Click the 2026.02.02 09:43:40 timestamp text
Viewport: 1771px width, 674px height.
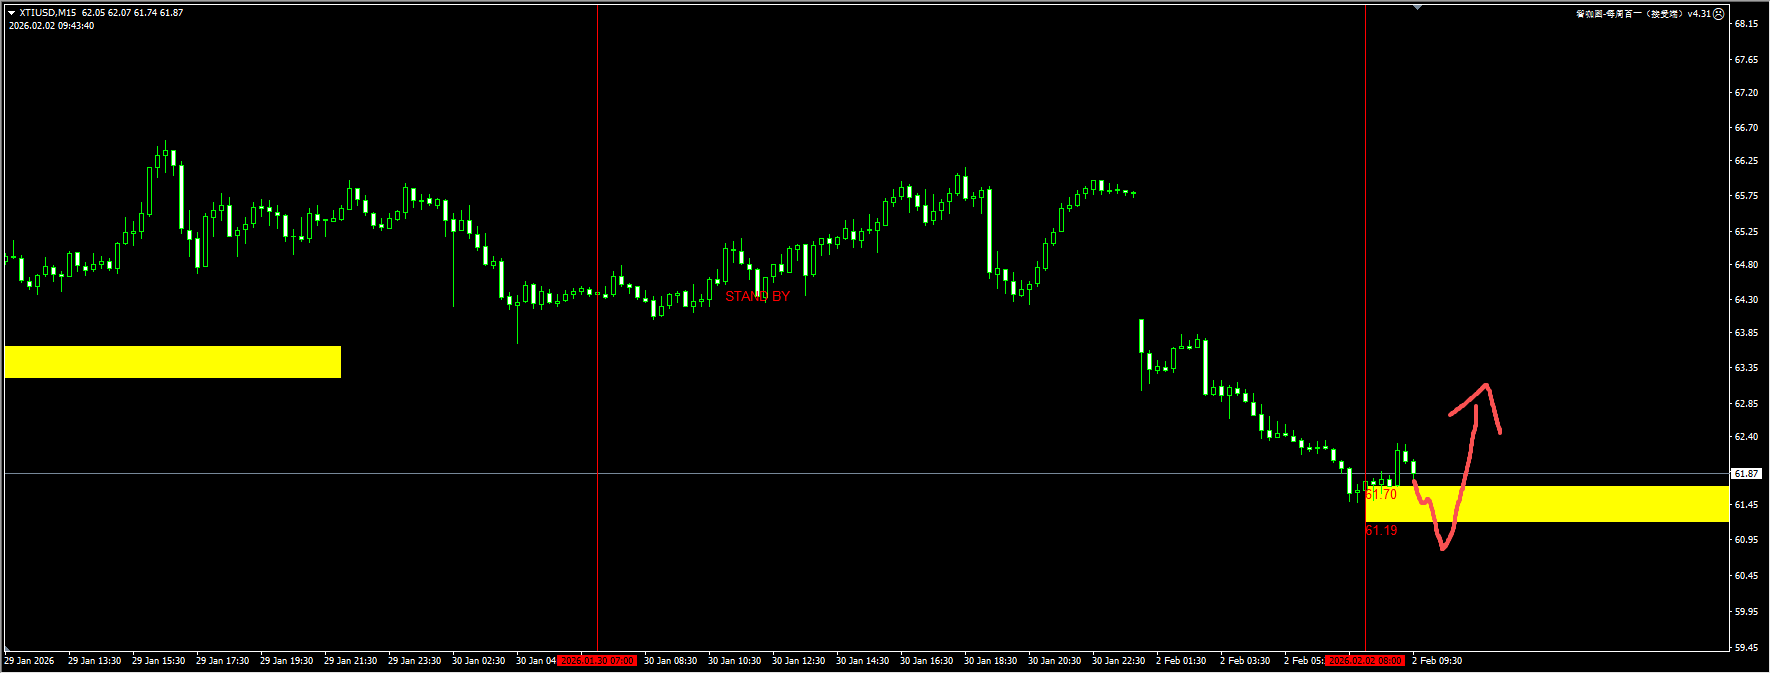coord(52,26)
